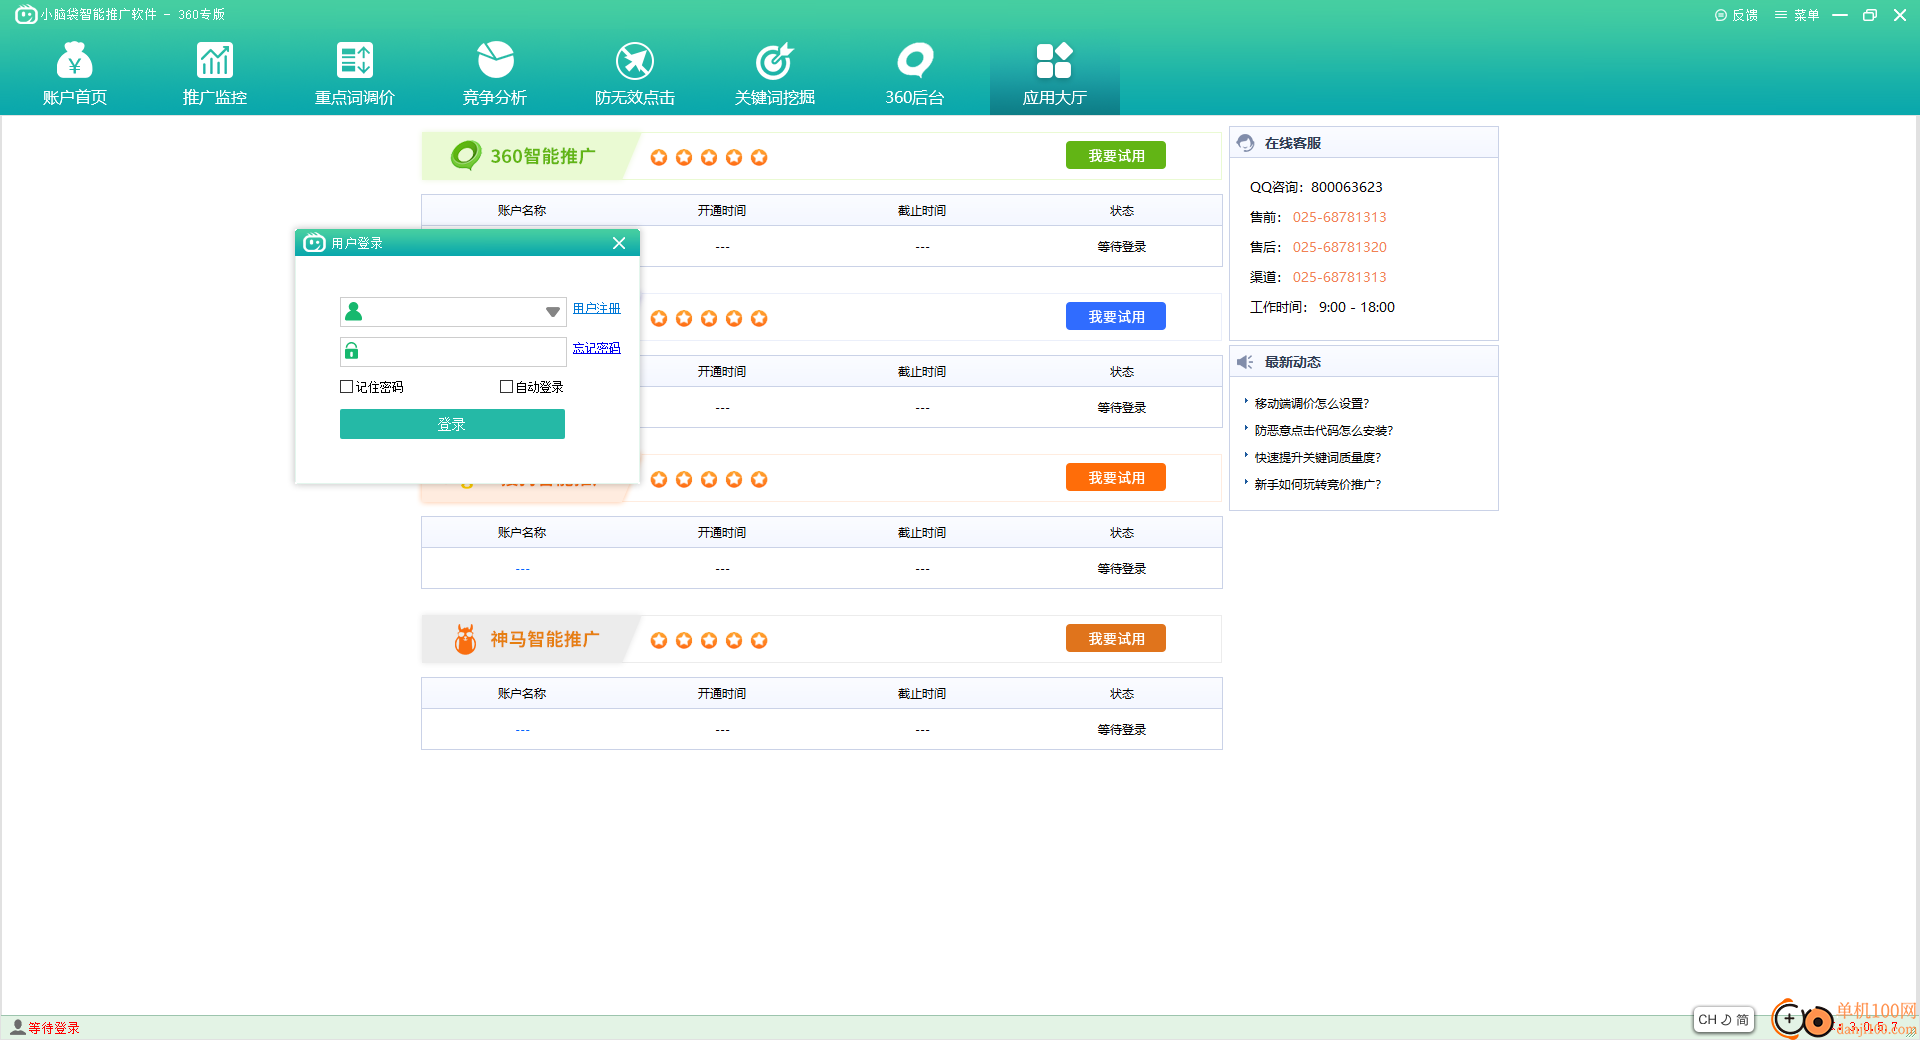Click first star rating of 360智能推广
The width and height of the screenshot is (1920, 1040).
(659, 157)
